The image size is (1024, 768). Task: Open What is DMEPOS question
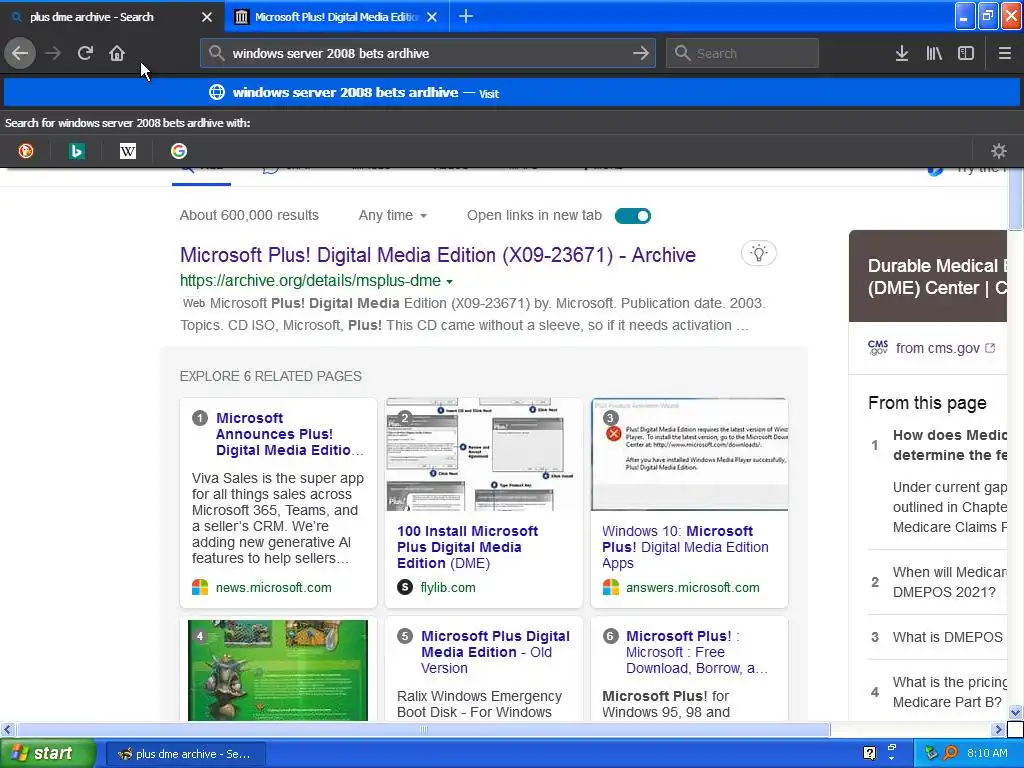point(947,637)
